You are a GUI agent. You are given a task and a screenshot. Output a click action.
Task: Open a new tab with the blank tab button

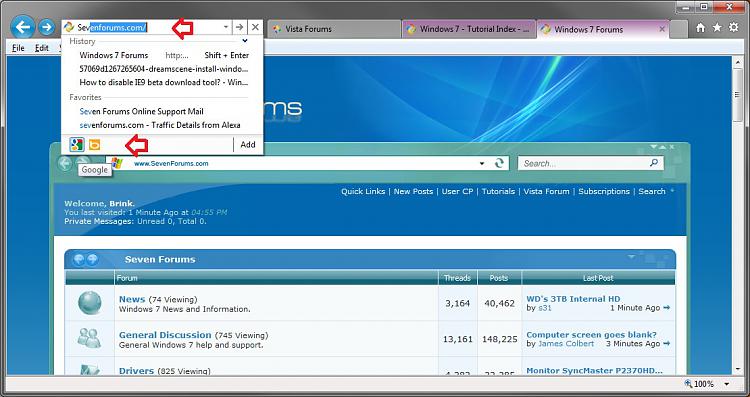click(678, 29)
